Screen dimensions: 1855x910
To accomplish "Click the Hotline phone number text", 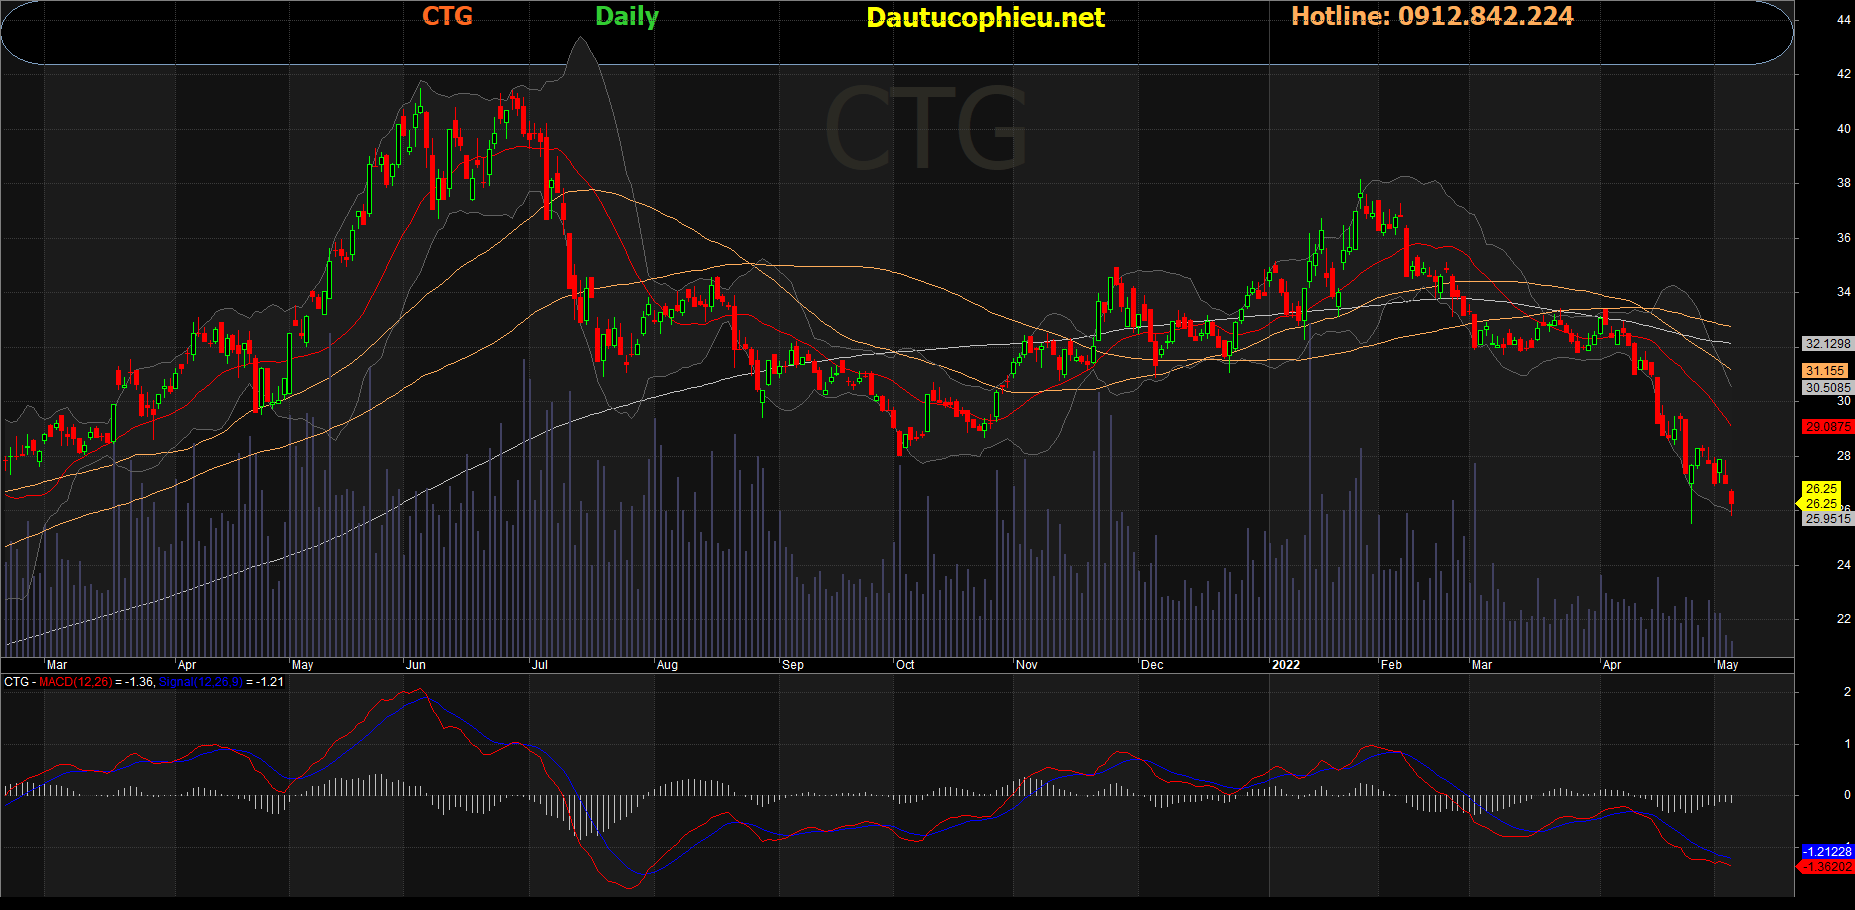I will [x=1432, y=16].
